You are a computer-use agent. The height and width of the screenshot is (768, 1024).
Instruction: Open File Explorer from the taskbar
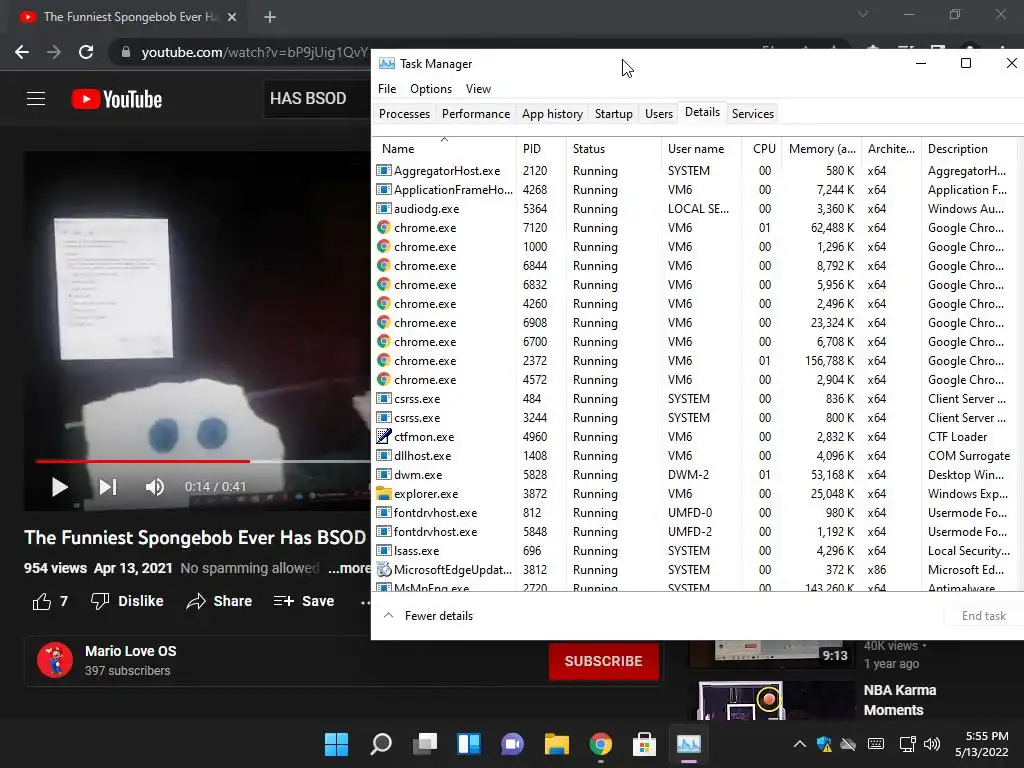(x=556, y=744)
